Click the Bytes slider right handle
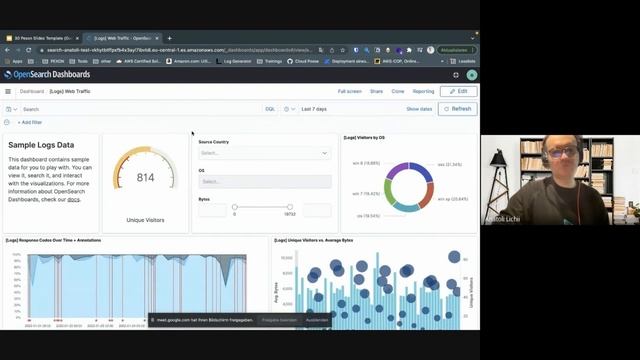640x360 pixels. pyautogui.click(x=289, y=207)
